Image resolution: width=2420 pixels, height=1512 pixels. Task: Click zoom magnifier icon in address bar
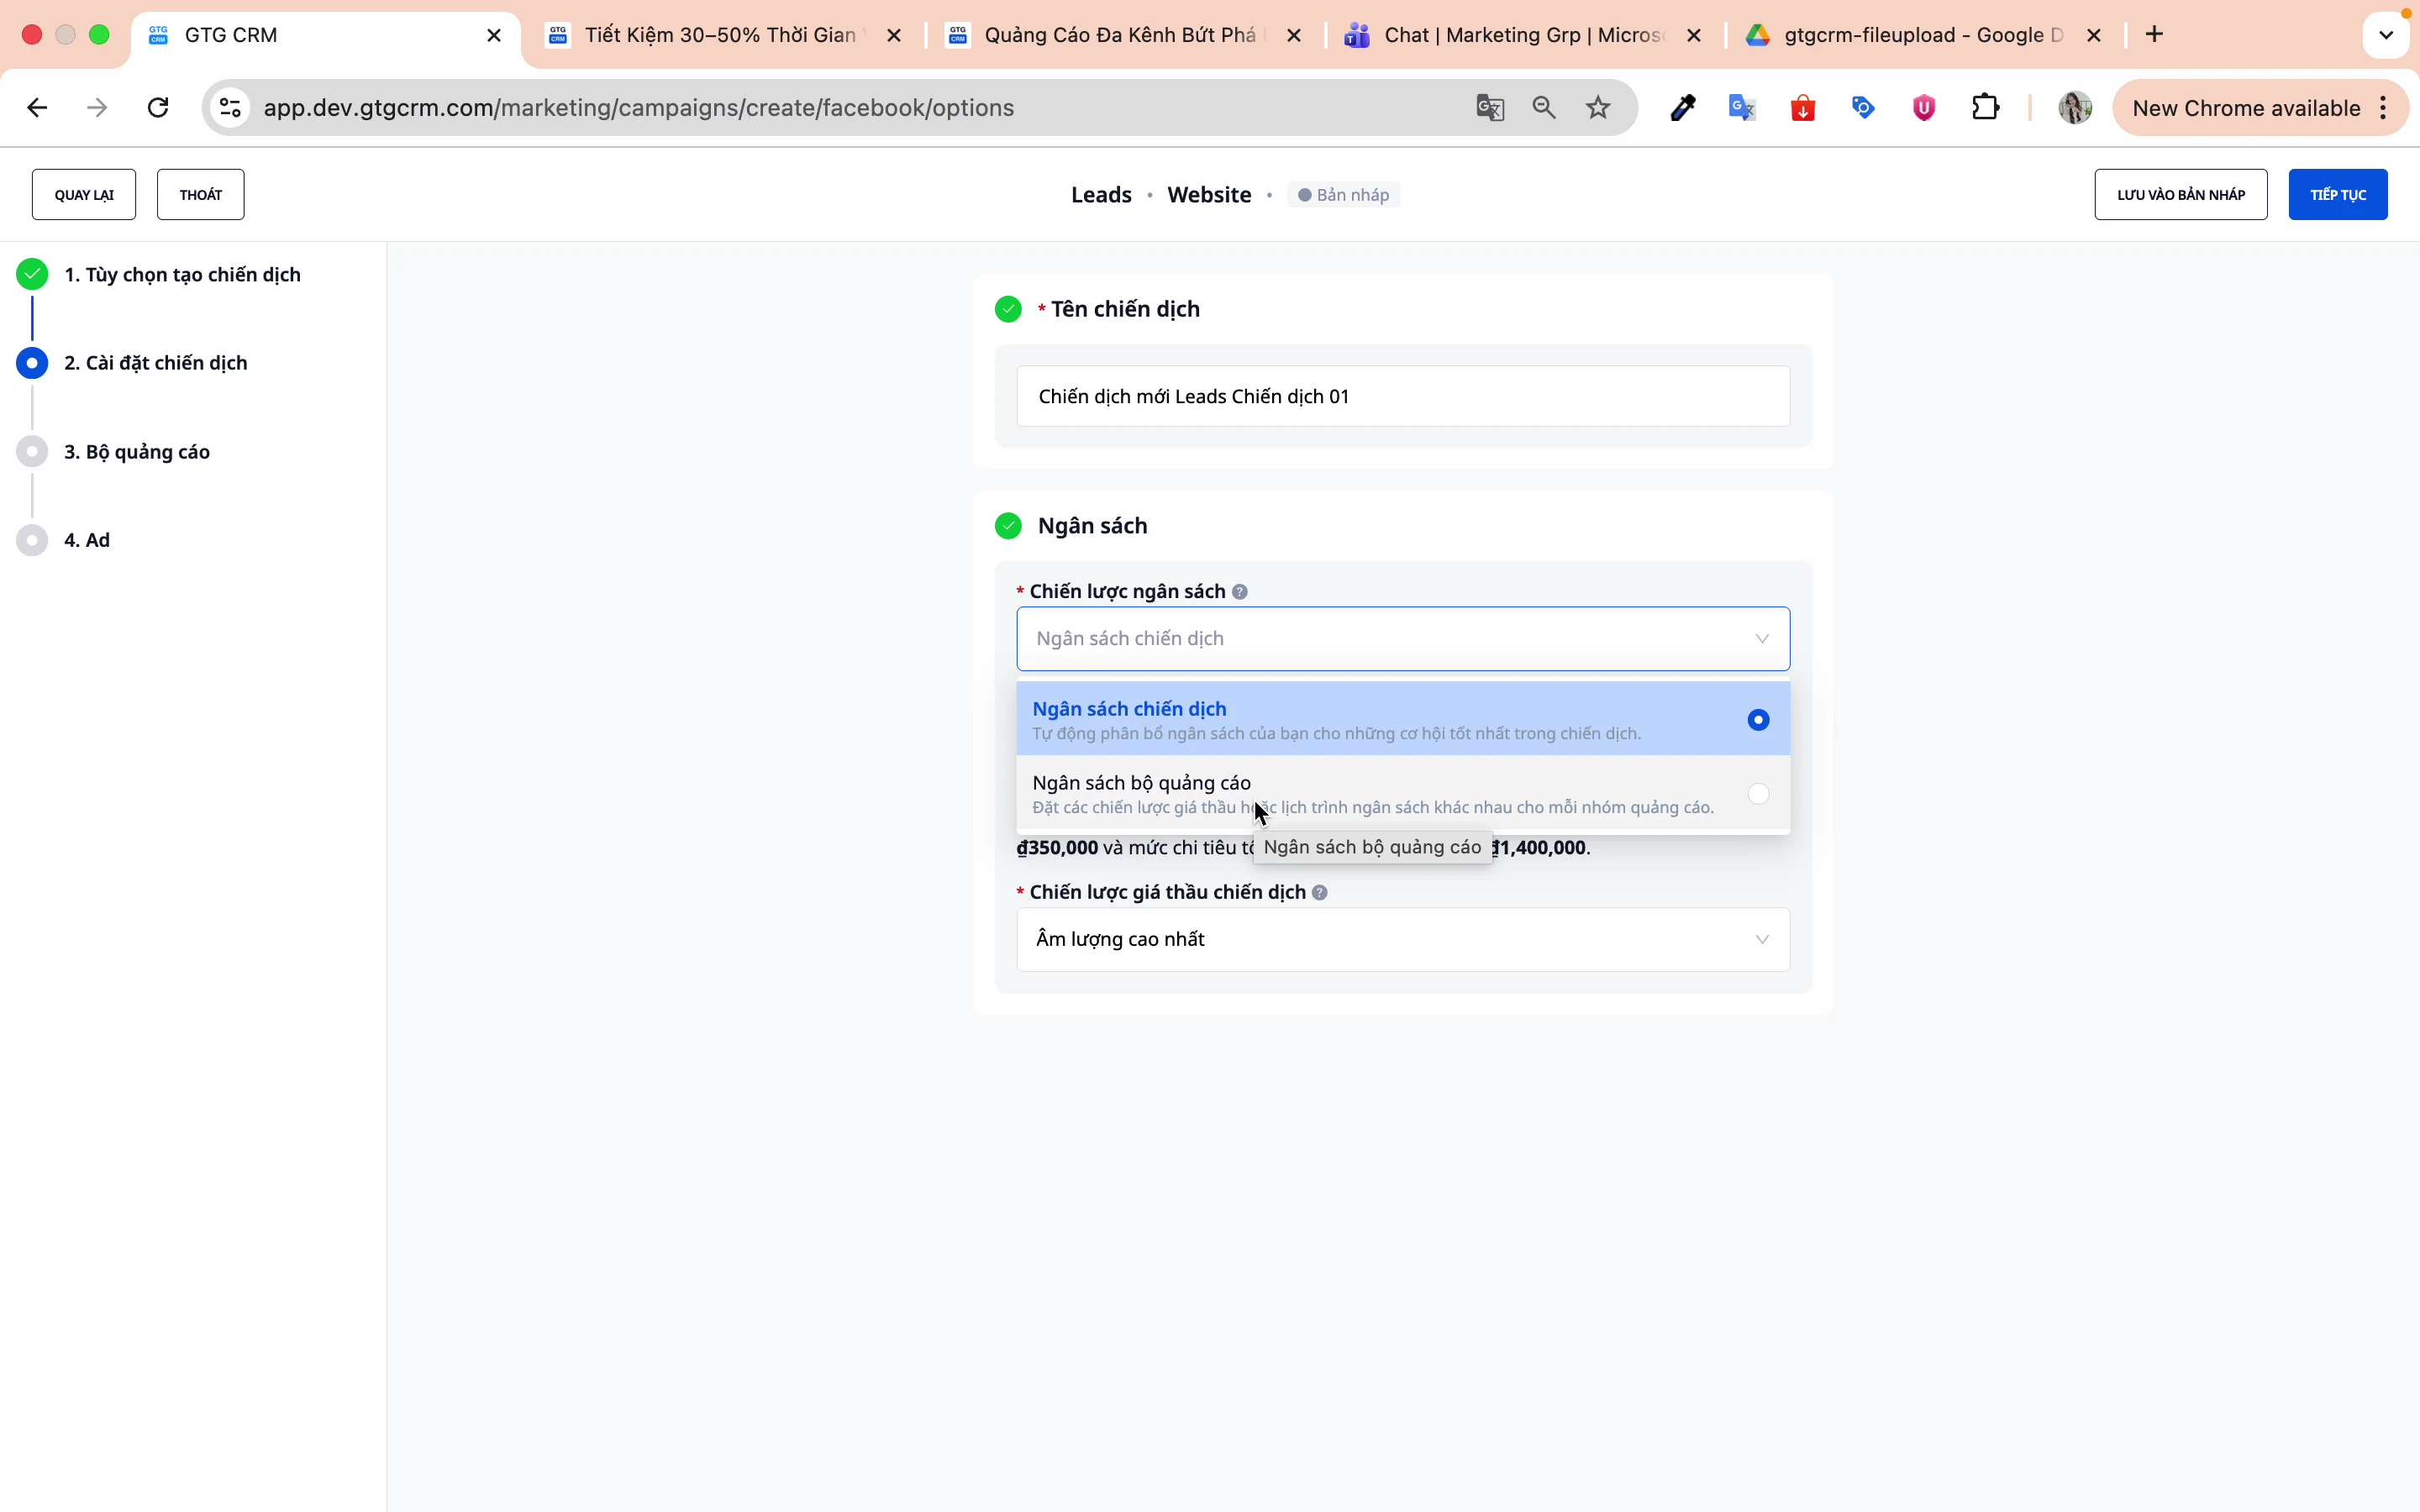click(1545, 108)
